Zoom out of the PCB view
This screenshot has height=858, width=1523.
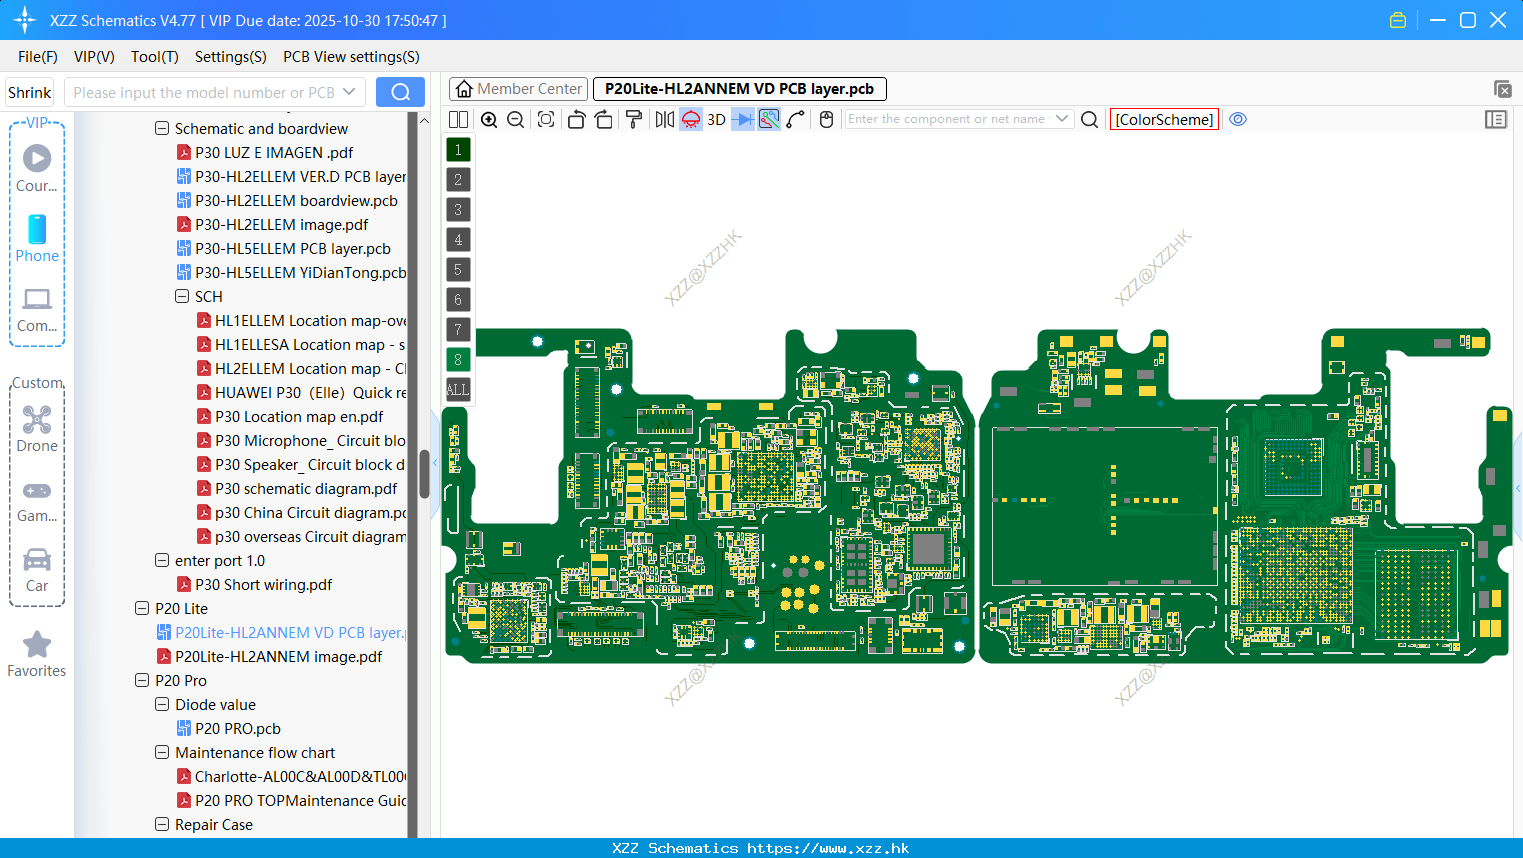[x=516, y=120]
